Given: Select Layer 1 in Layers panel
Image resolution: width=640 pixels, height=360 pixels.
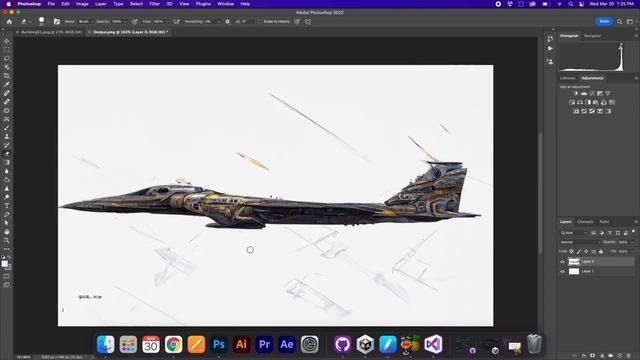Looking at the screenshot, I should tap(597, 271).
